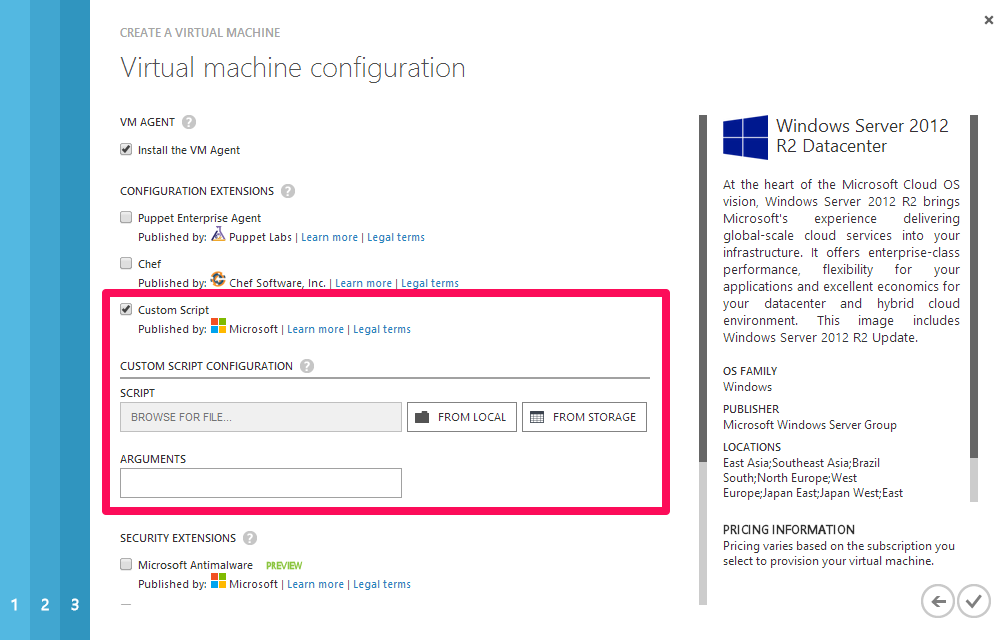Click the From Local button
1007x640 pixels.
(x=461, y=417)
